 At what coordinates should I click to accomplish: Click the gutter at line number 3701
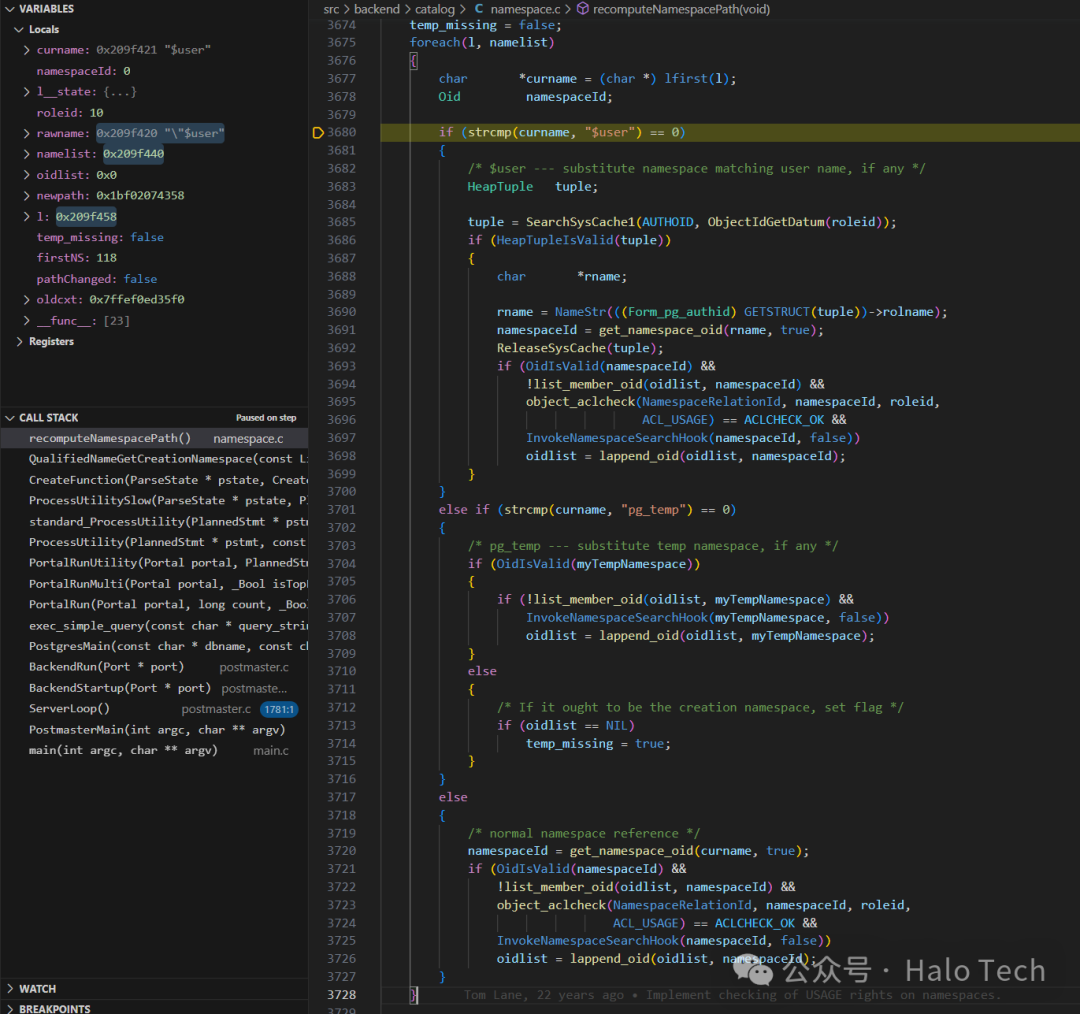(341, 510)
